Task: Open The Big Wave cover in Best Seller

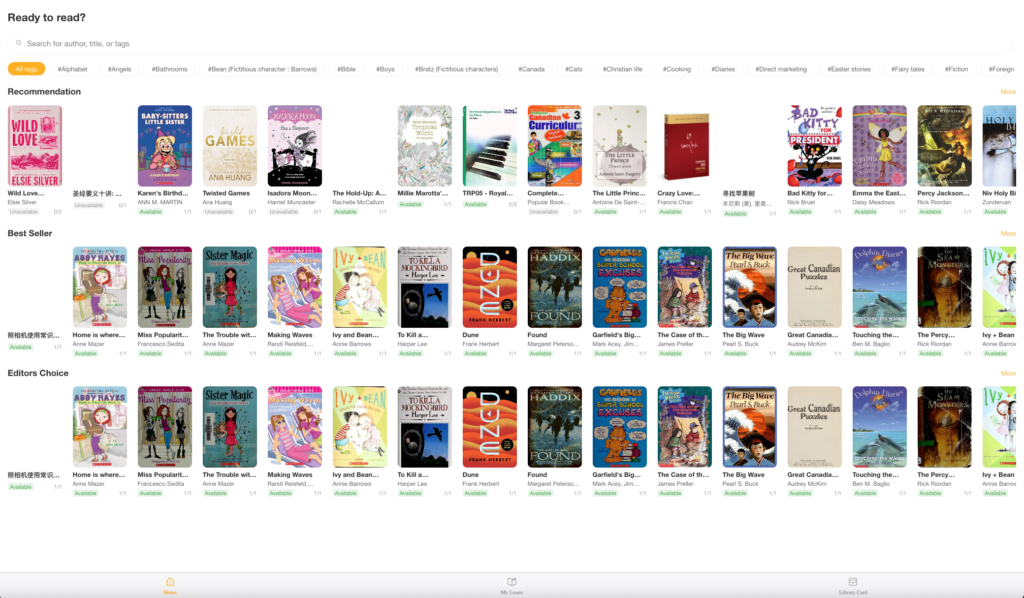Action: coord(750,287)
